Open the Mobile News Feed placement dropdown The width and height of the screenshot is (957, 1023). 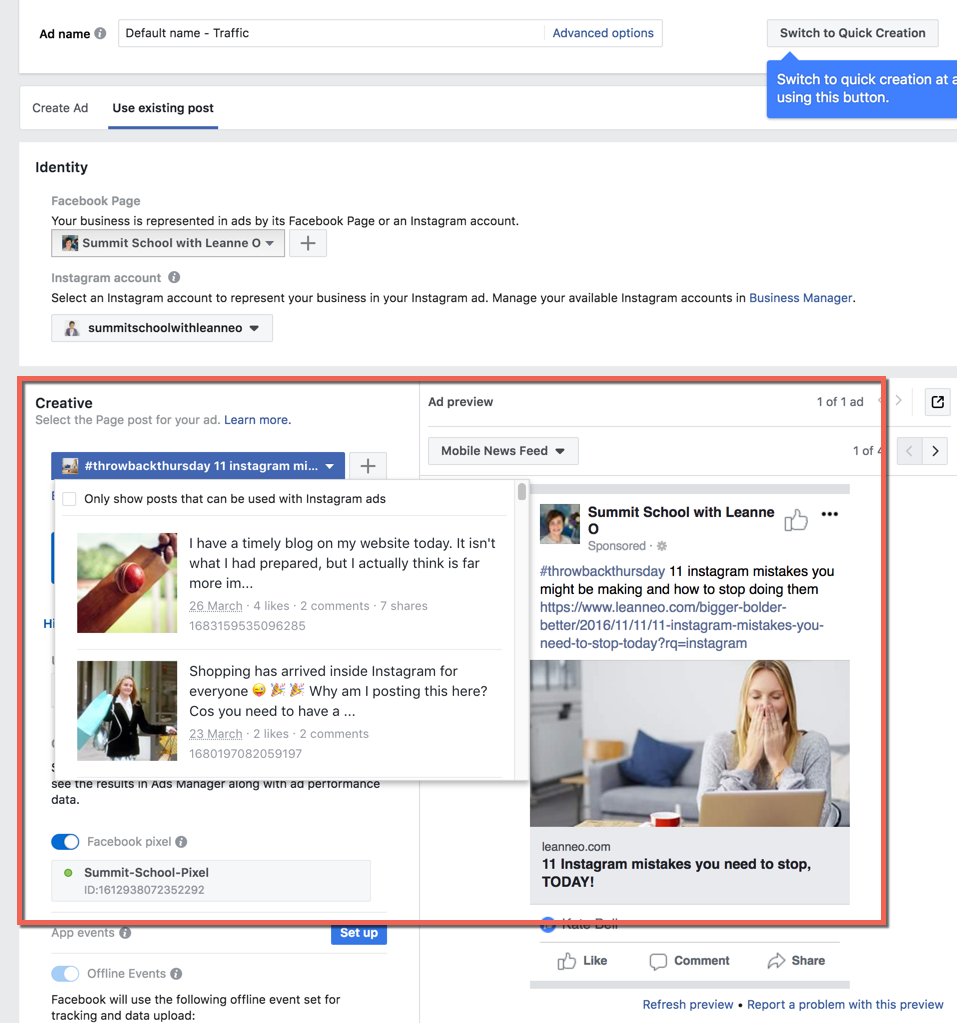pos(503,451)
